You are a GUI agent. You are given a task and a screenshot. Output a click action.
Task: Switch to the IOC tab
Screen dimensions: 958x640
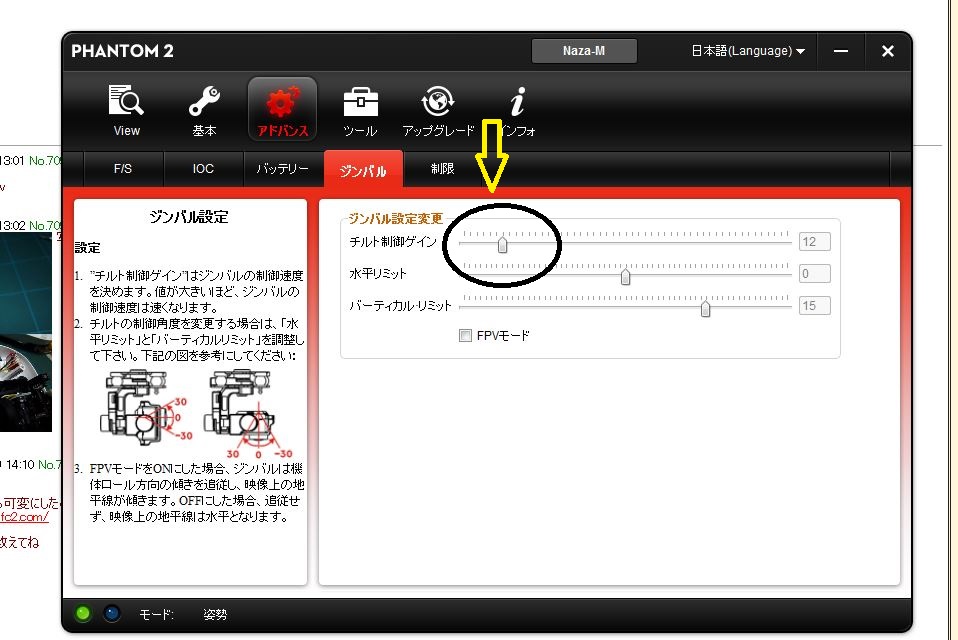tap(203, 169)
